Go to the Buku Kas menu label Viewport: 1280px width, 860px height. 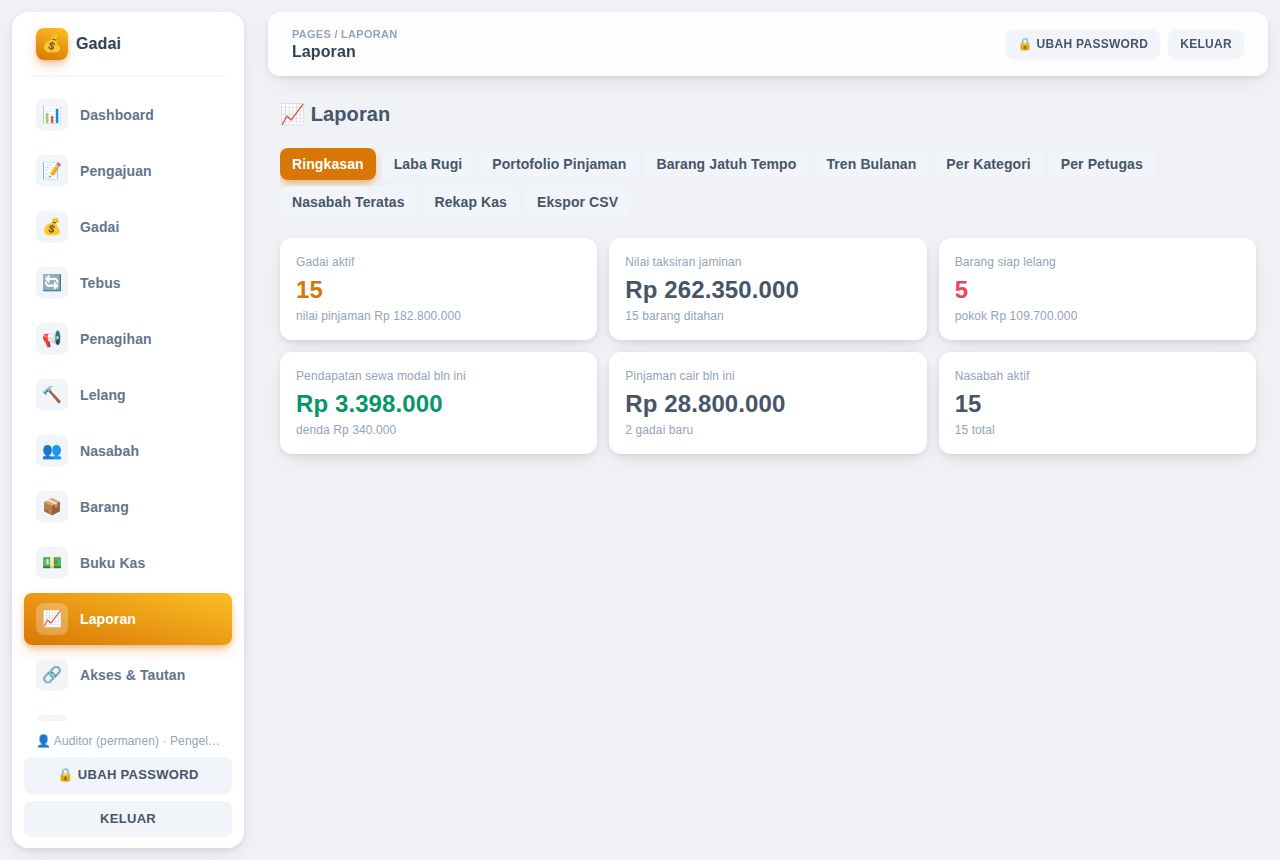pos(112,563)
